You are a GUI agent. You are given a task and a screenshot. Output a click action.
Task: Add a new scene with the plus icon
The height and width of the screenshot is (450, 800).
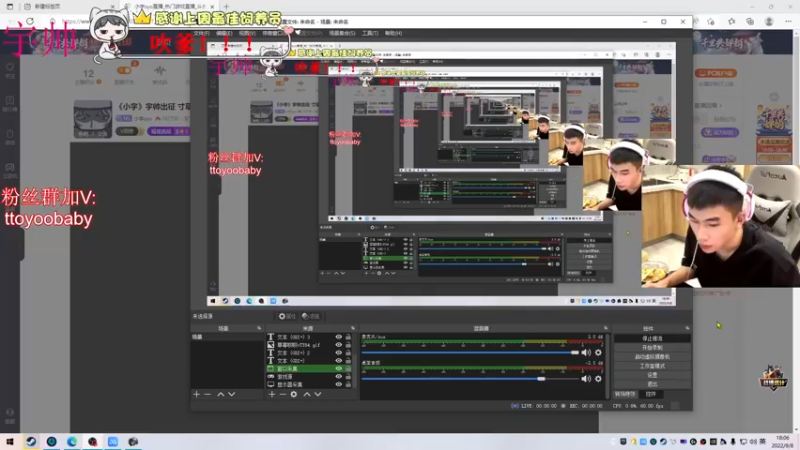[x=196, y=394]
